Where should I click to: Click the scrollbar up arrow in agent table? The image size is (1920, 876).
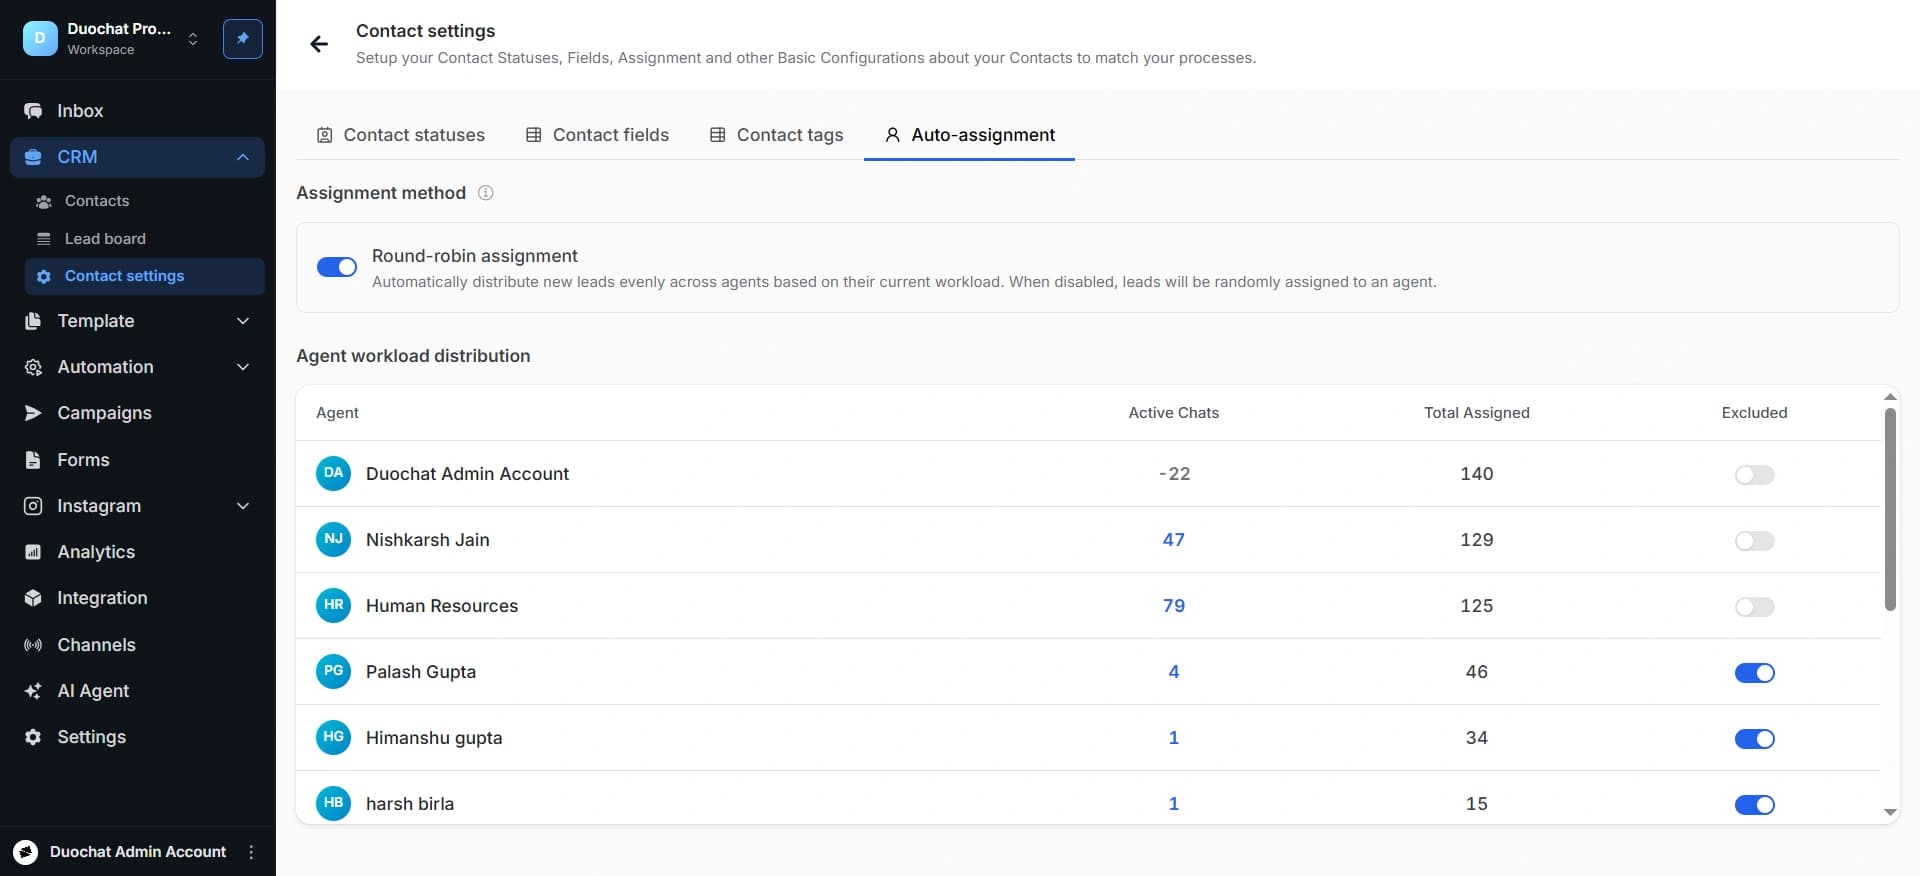pos(1890,397)
